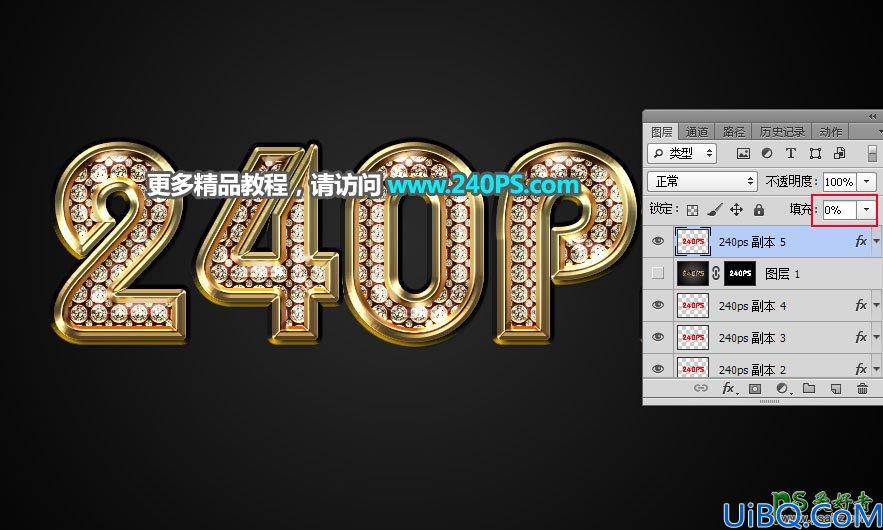Click the panel bottom resize grip
This screenshot has width=883, height=530.
pos(769,402)
